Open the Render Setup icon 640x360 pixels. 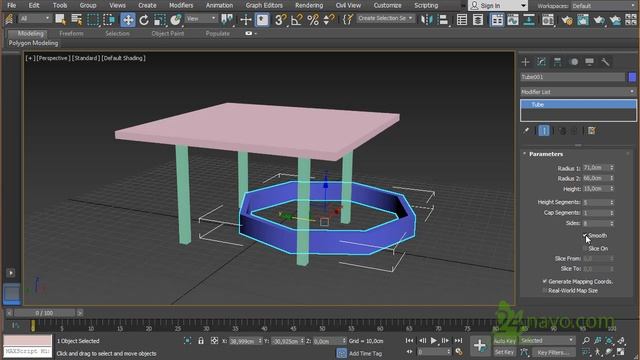(x=567, y=20)
